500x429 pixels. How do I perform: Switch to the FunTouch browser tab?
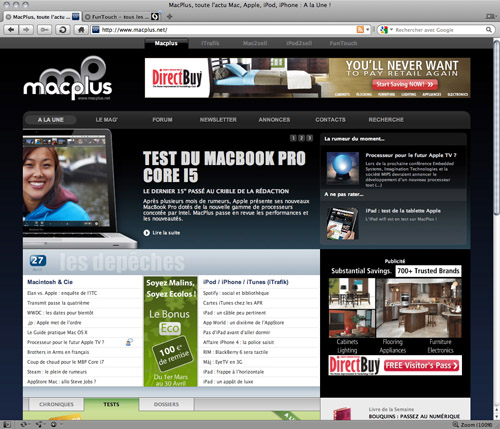tap(121, 16)
